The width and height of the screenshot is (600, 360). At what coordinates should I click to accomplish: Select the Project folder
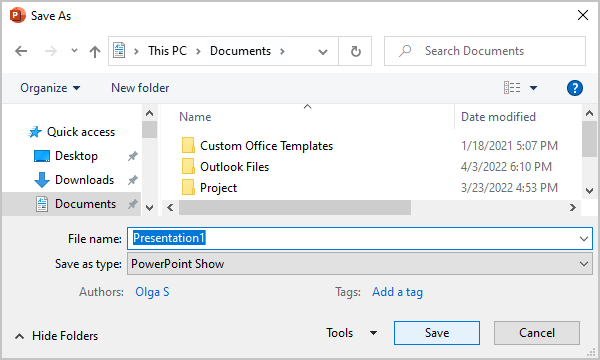click(x=218, y=188)
